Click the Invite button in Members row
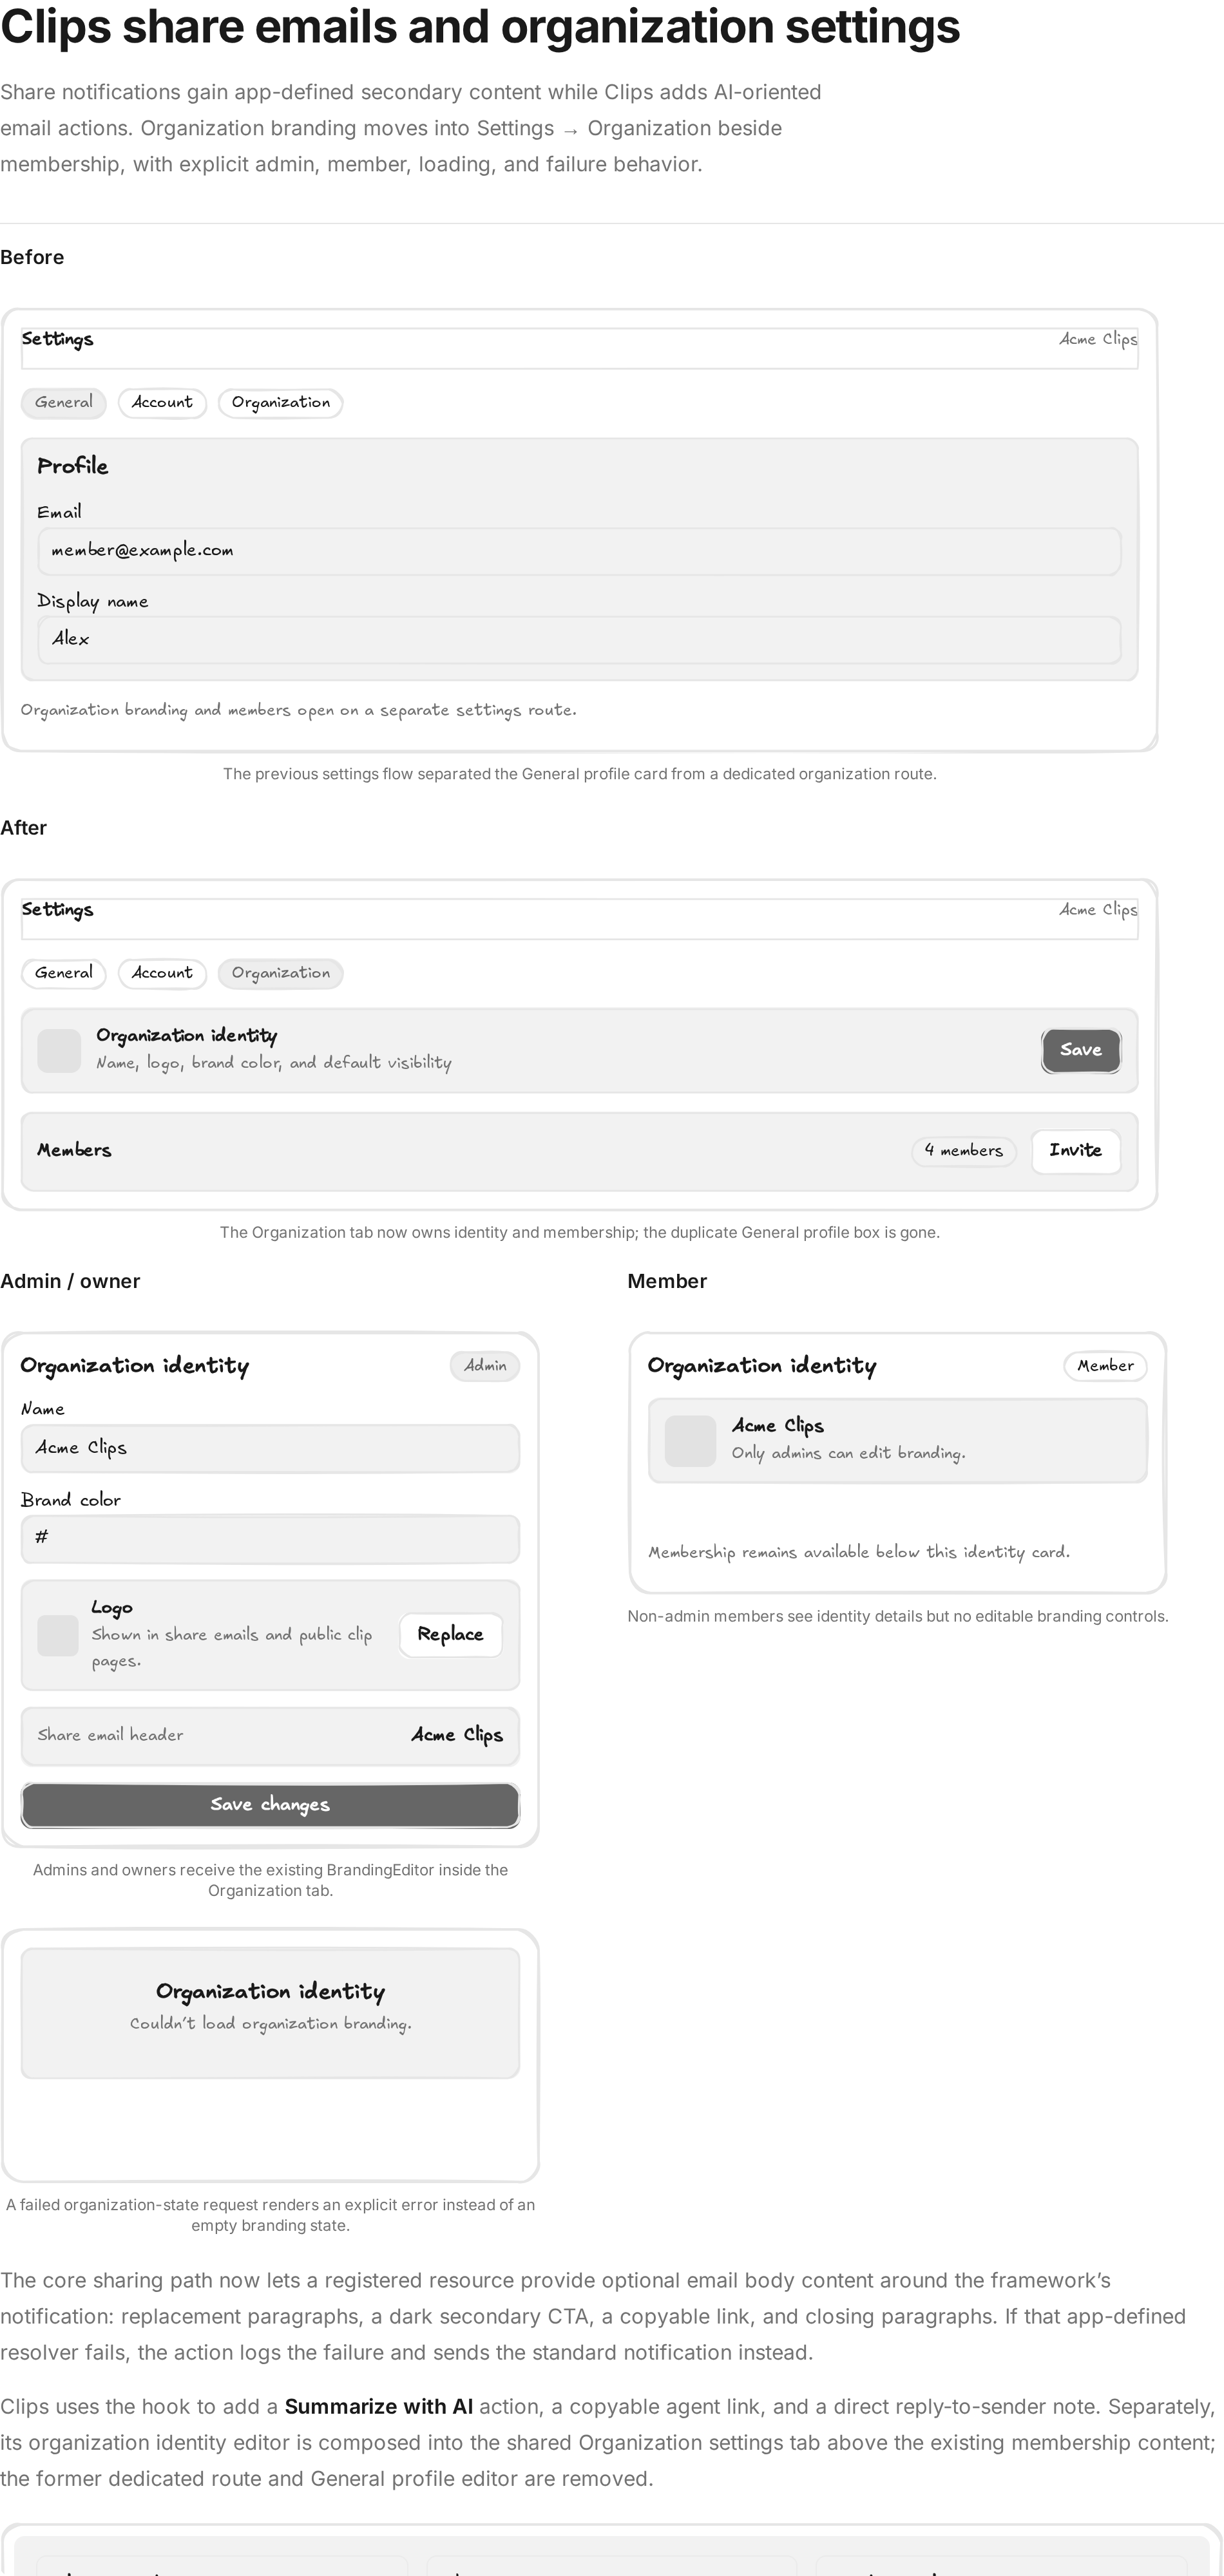 tap(1075, 1151)
